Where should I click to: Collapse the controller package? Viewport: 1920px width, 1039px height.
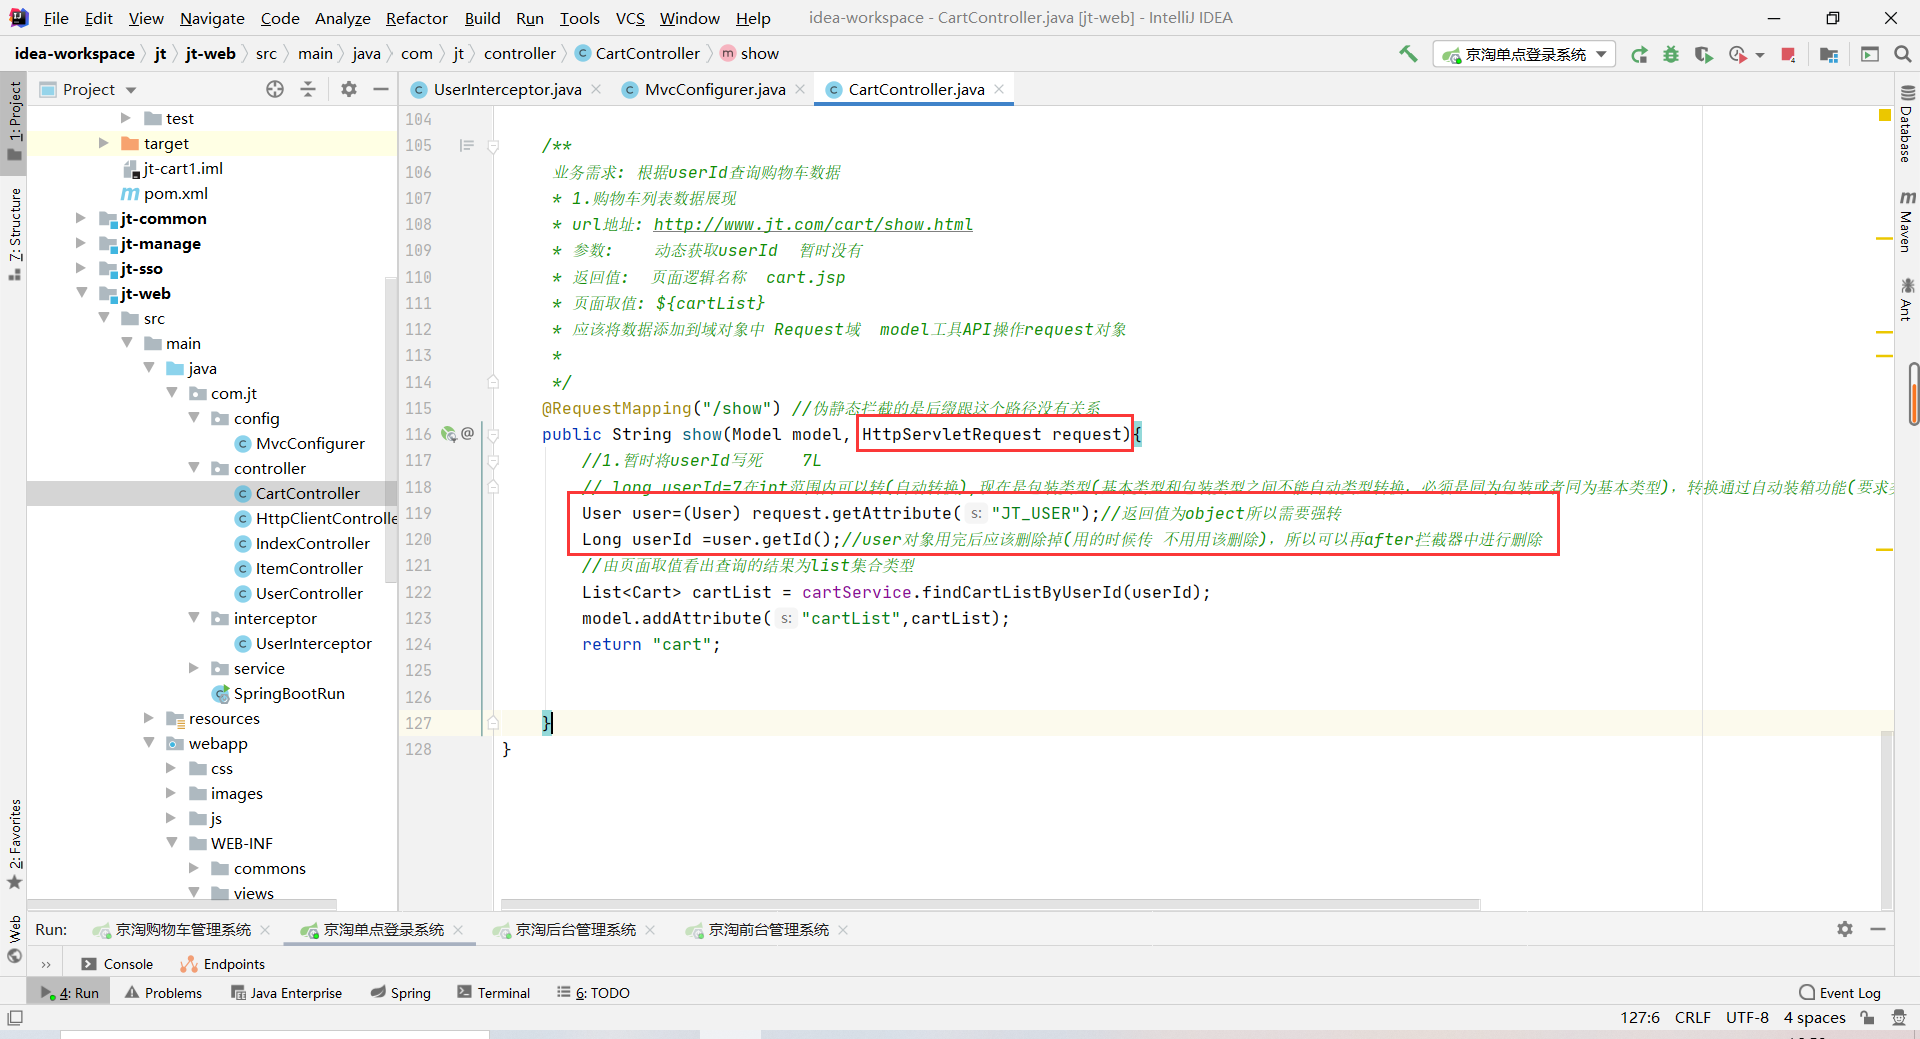point(194,468)
